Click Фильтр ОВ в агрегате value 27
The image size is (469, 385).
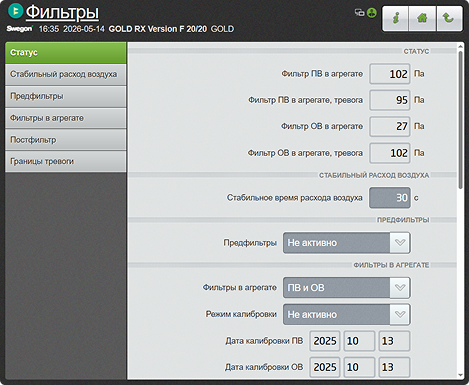pos(390,126)
